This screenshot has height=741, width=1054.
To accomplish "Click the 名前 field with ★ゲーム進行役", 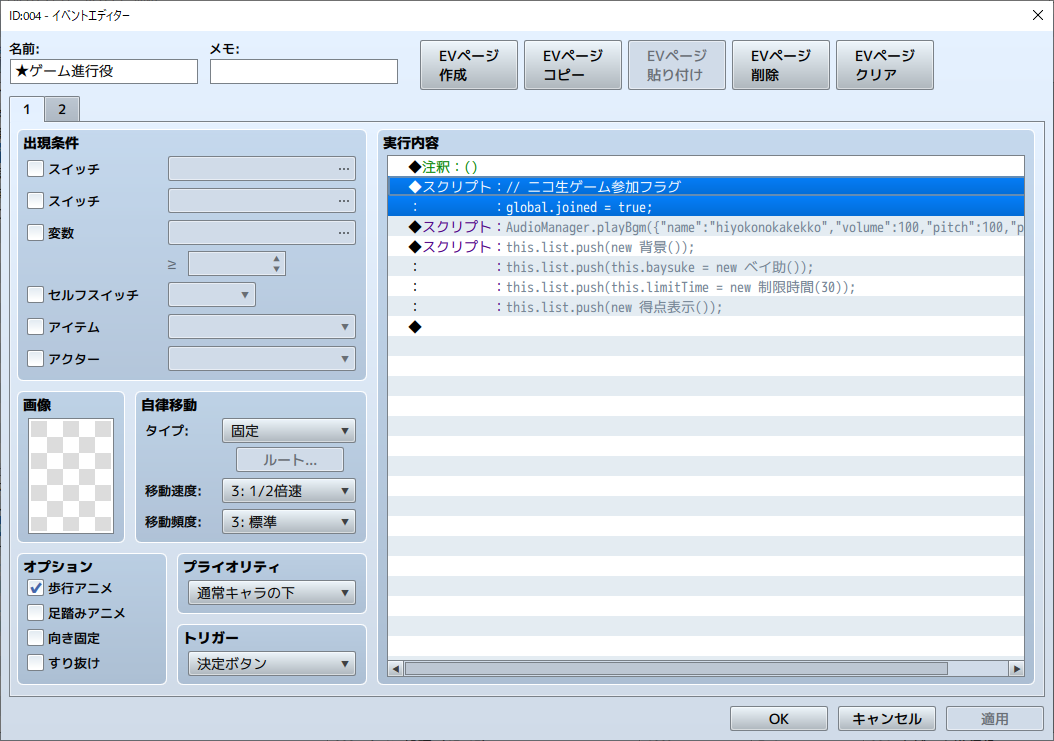I will 104,71.
